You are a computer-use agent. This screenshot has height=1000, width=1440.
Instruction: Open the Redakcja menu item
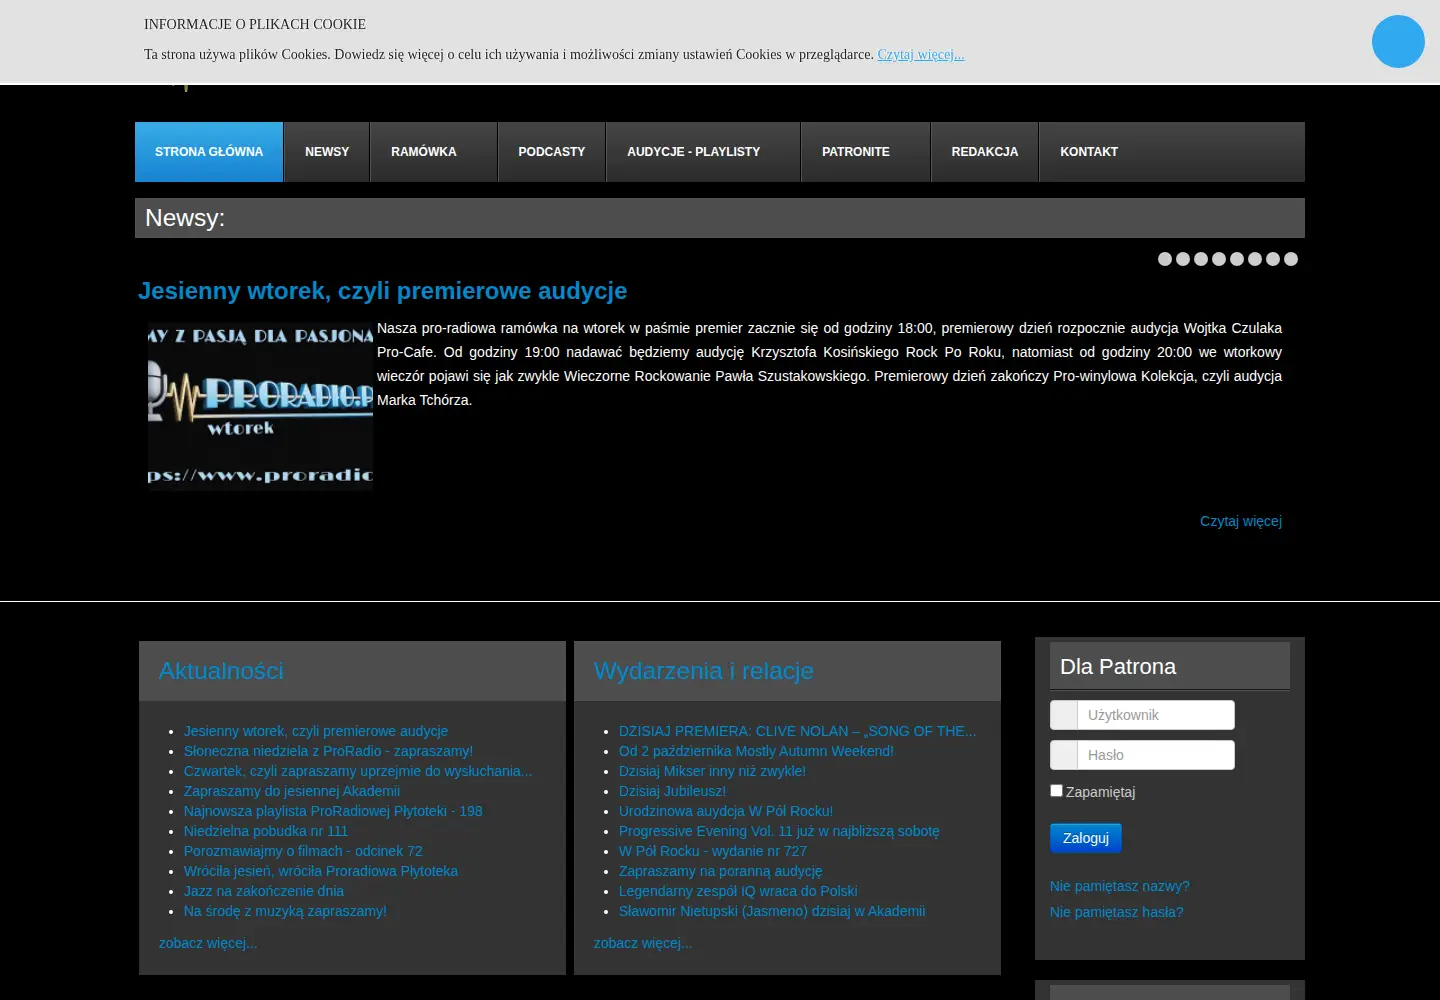pos(985,152)
